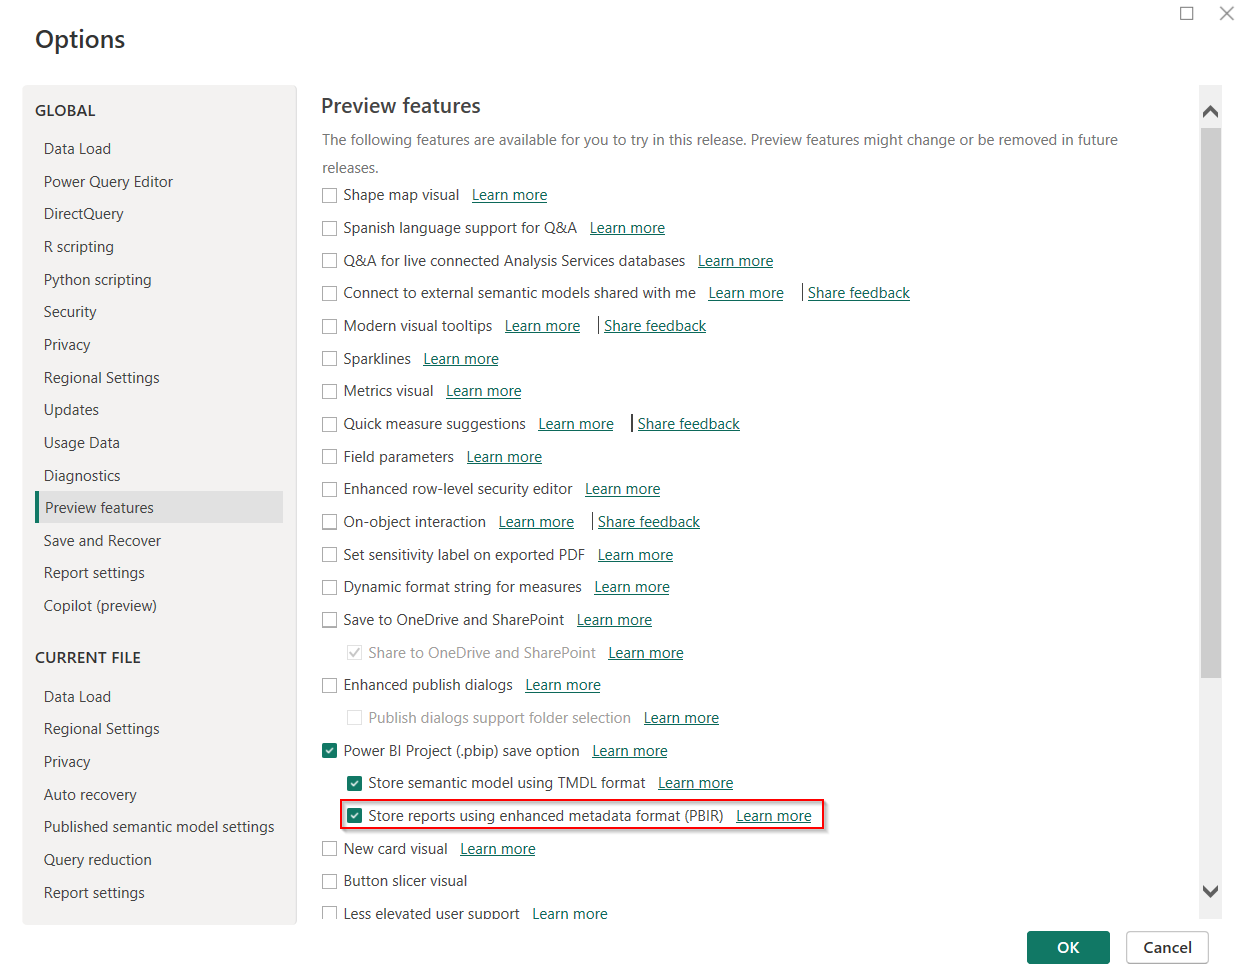Close the Options dialog with the X

coord(1227,13)
